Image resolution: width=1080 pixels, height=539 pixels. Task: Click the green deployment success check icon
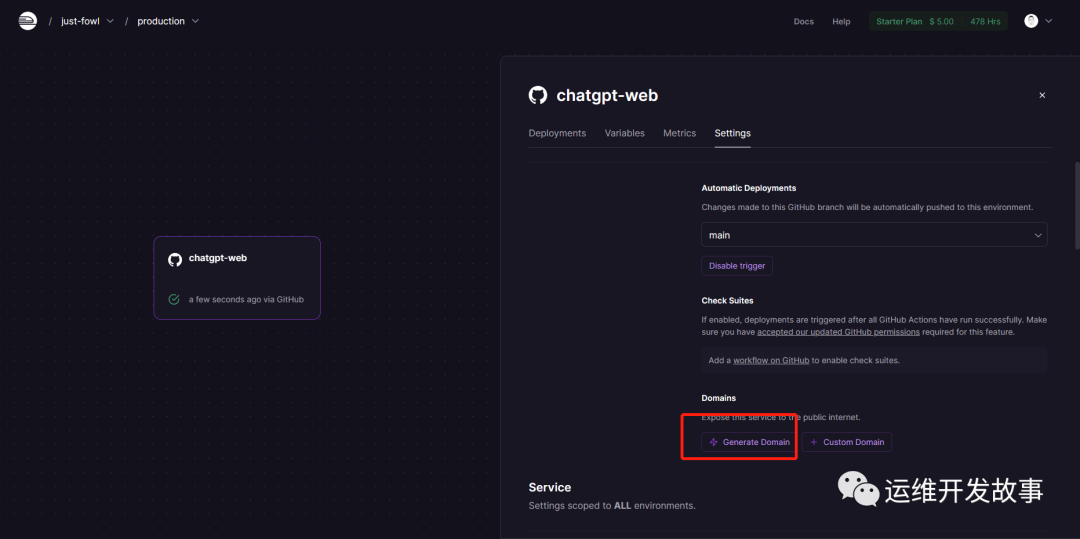174,299
